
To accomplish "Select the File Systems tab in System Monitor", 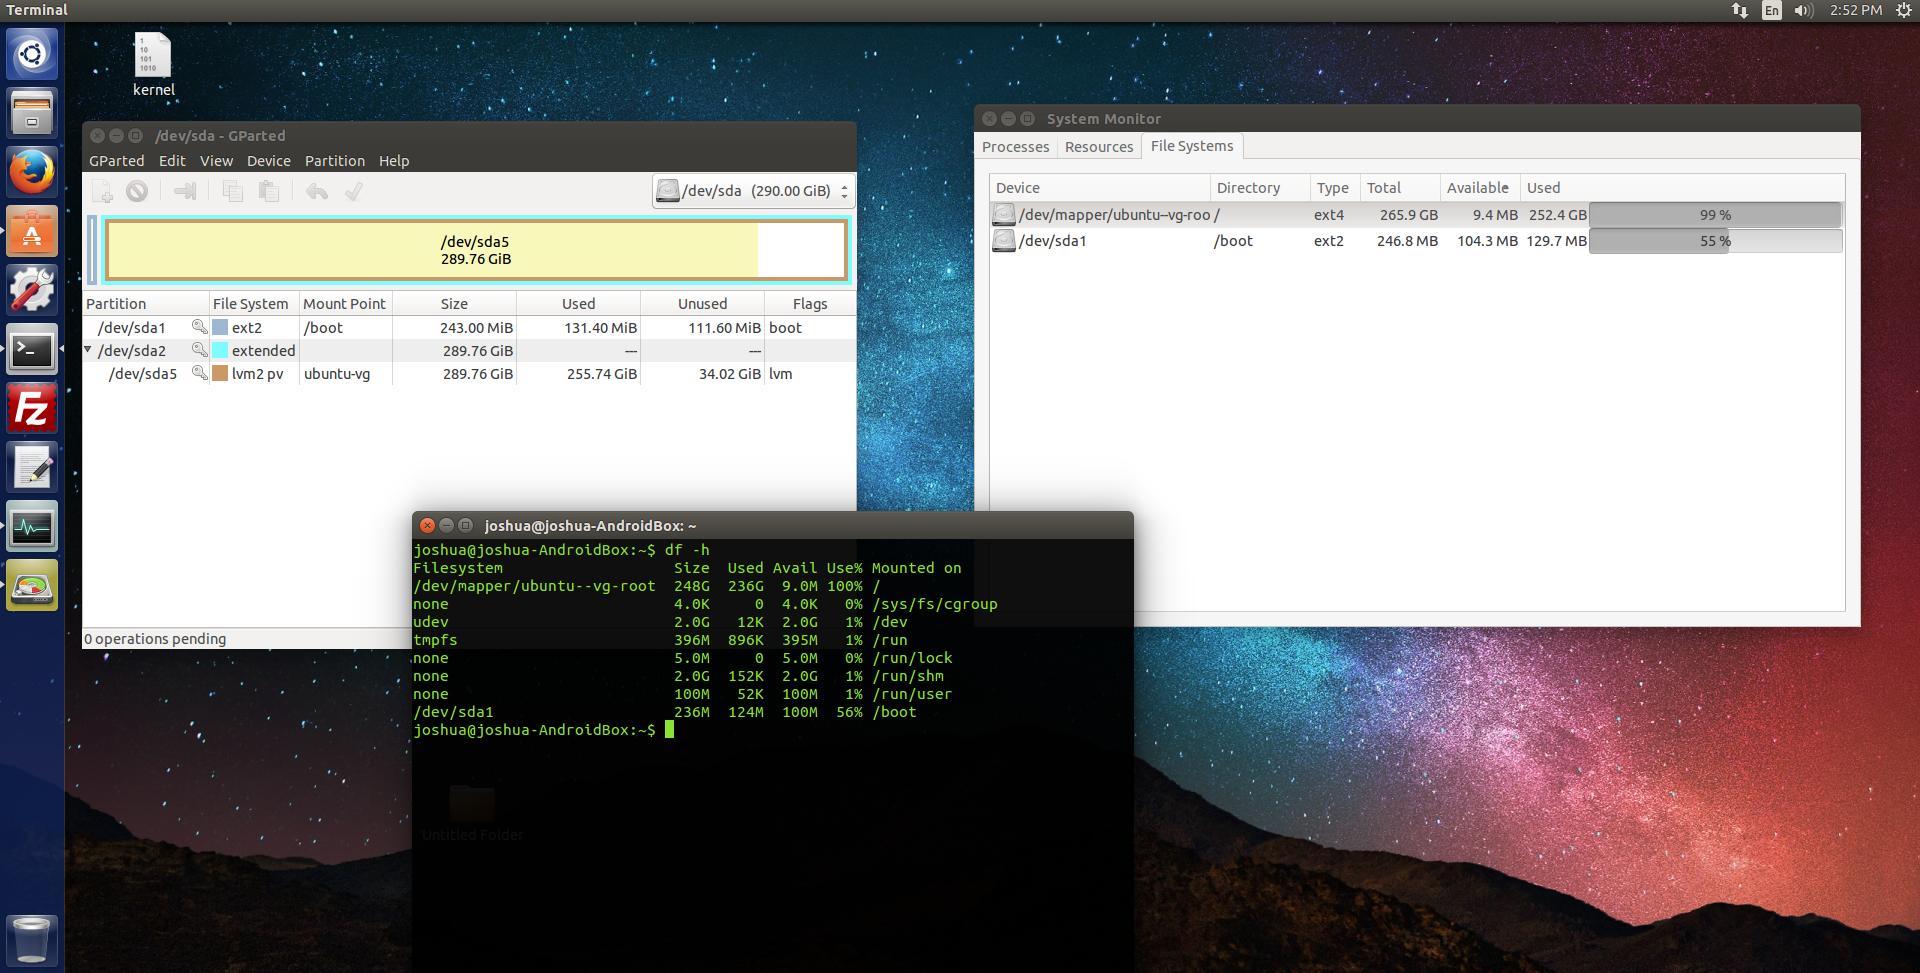I will click(1192, 146).
